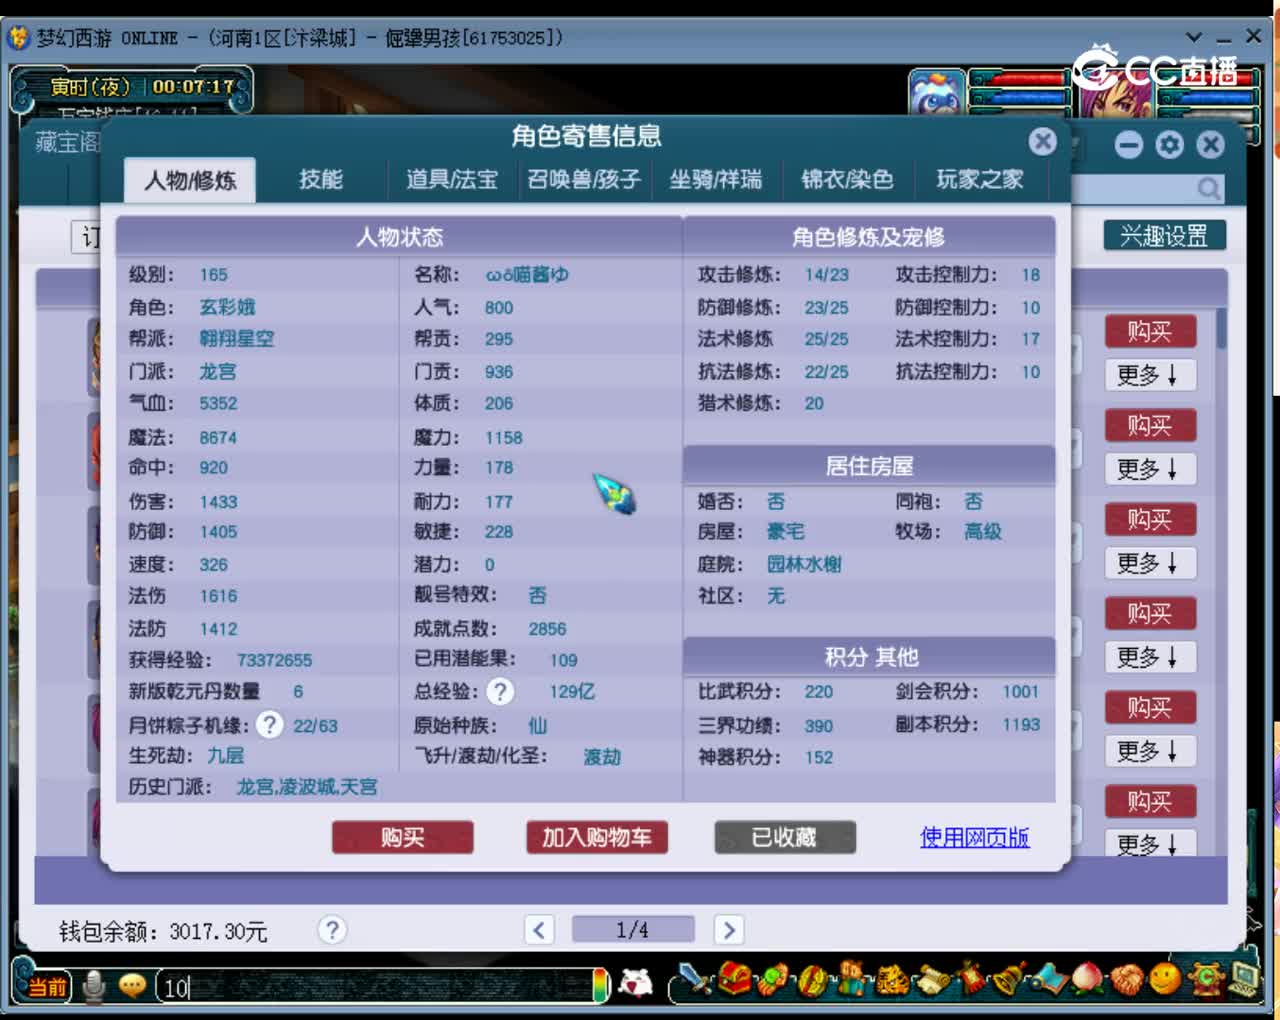
Task: Click the computer monitor icon in bottom toolbar
Action: [1244, 979]
